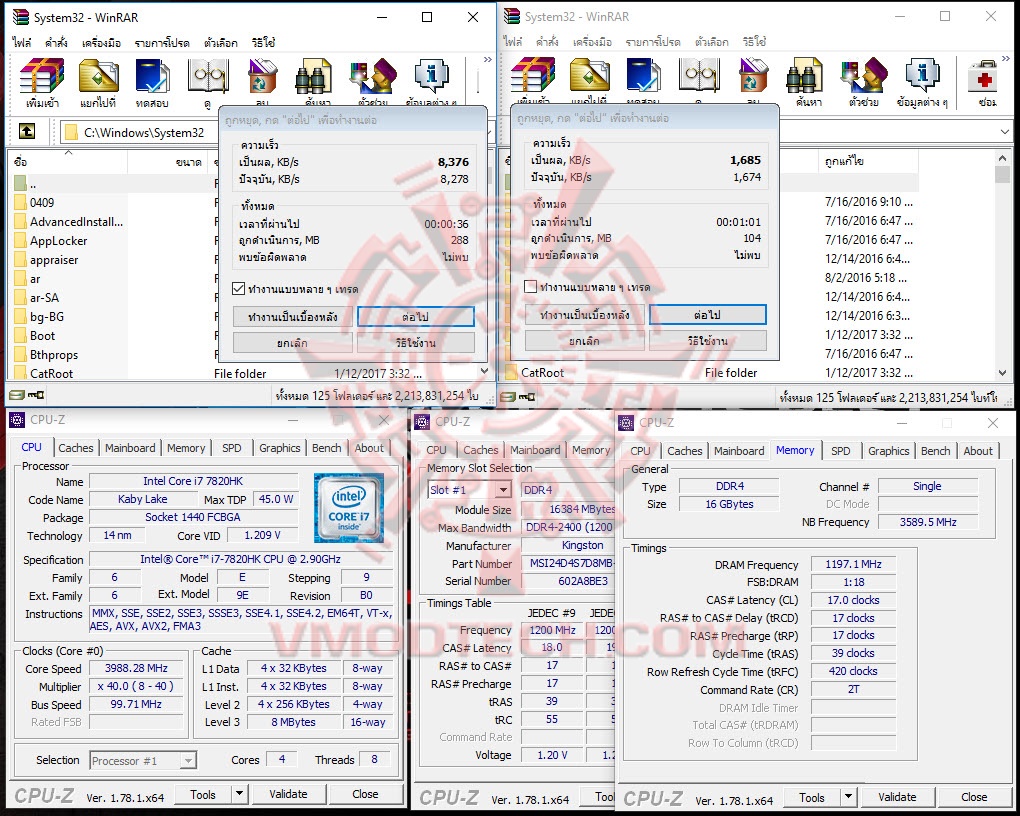Select the Bthprops folder in left WinRAR
This screenshot has height=816, width=1020.
pyautogui.click(x=54, y=355)
